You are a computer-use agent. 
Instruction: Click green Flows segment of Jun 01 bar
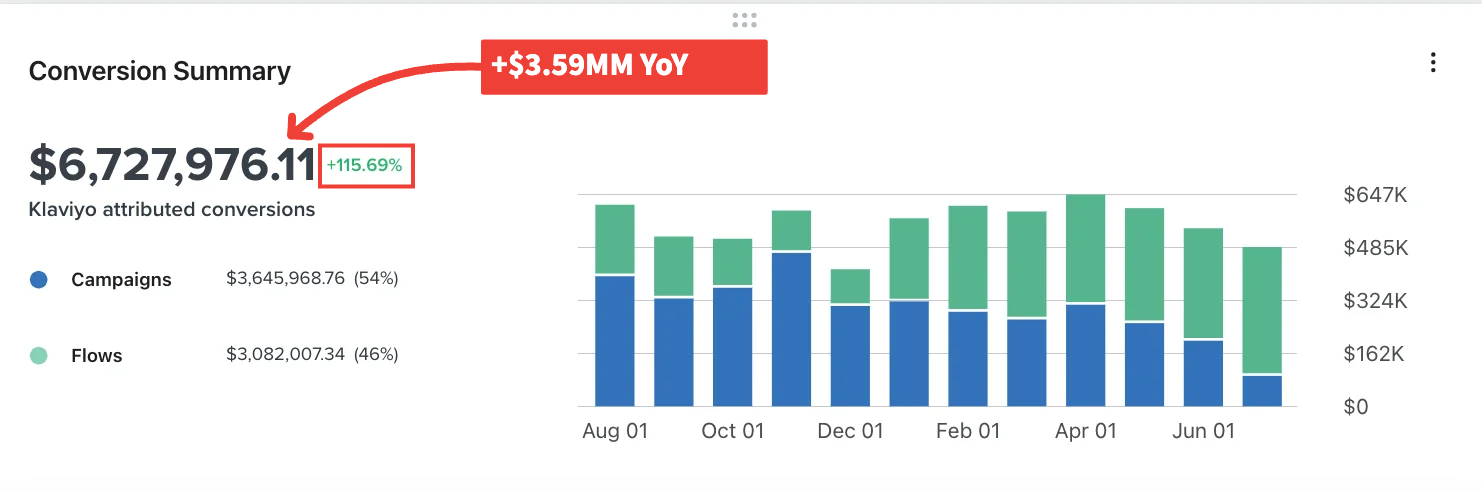coord(1203,284)
